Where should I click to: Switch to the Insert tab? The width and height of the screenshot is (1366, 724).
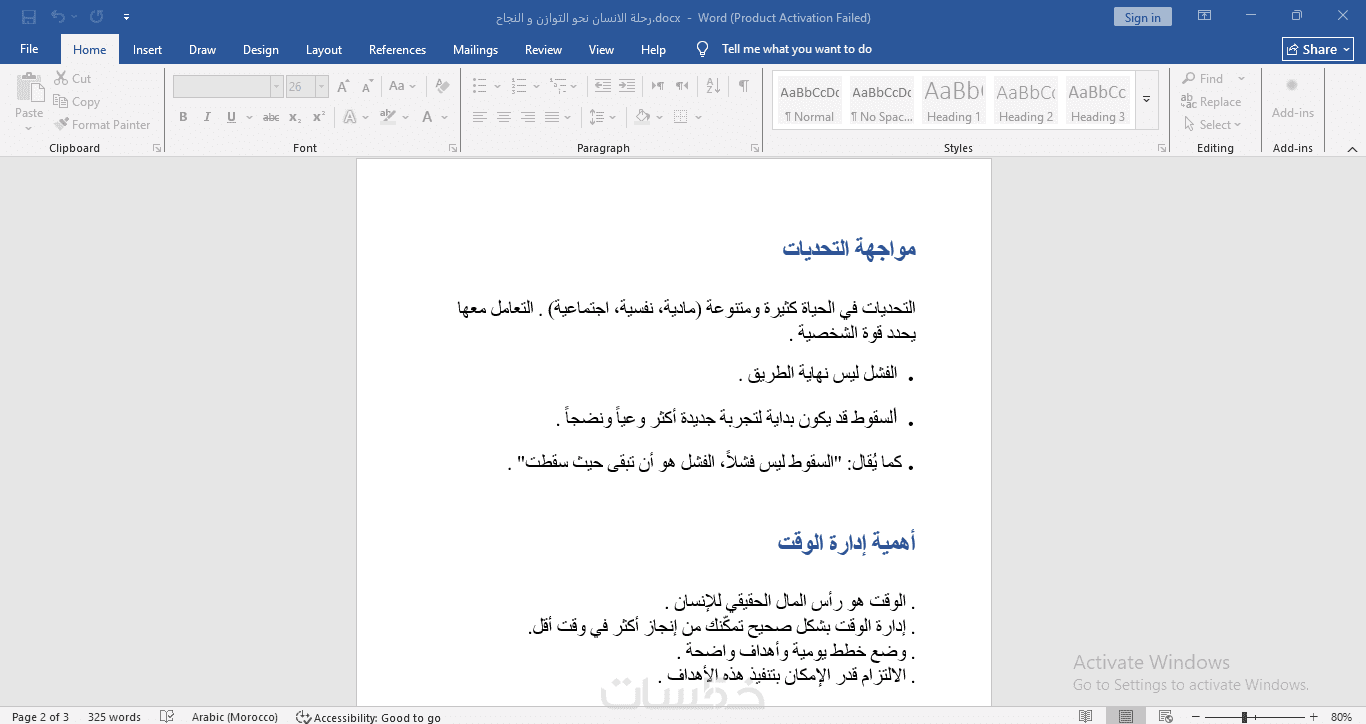pyautogui.click(x=148, y=49)
